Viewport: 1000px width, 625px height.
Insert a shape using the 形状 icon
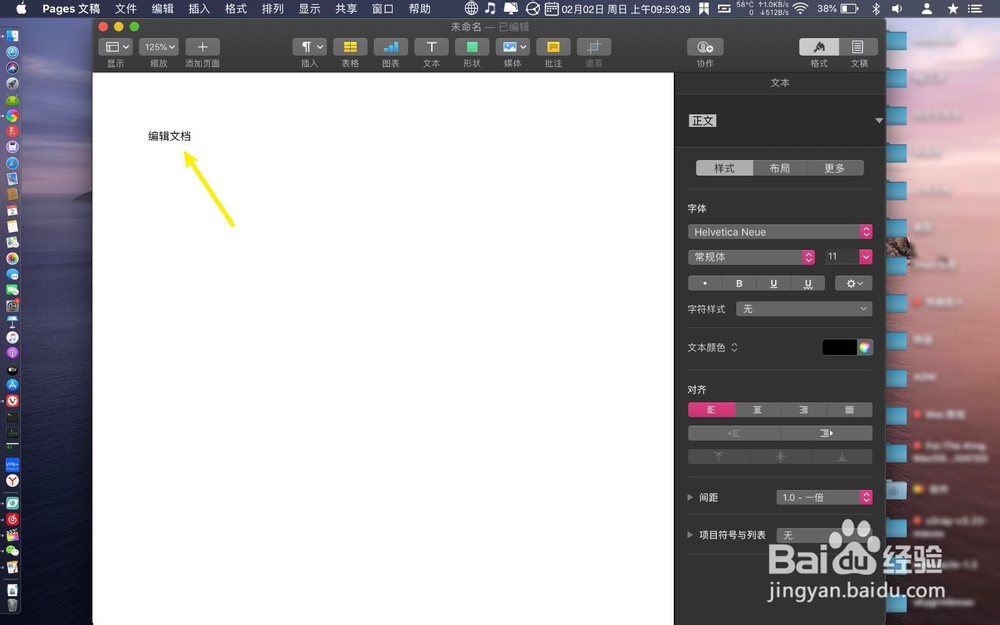(472, 47)
